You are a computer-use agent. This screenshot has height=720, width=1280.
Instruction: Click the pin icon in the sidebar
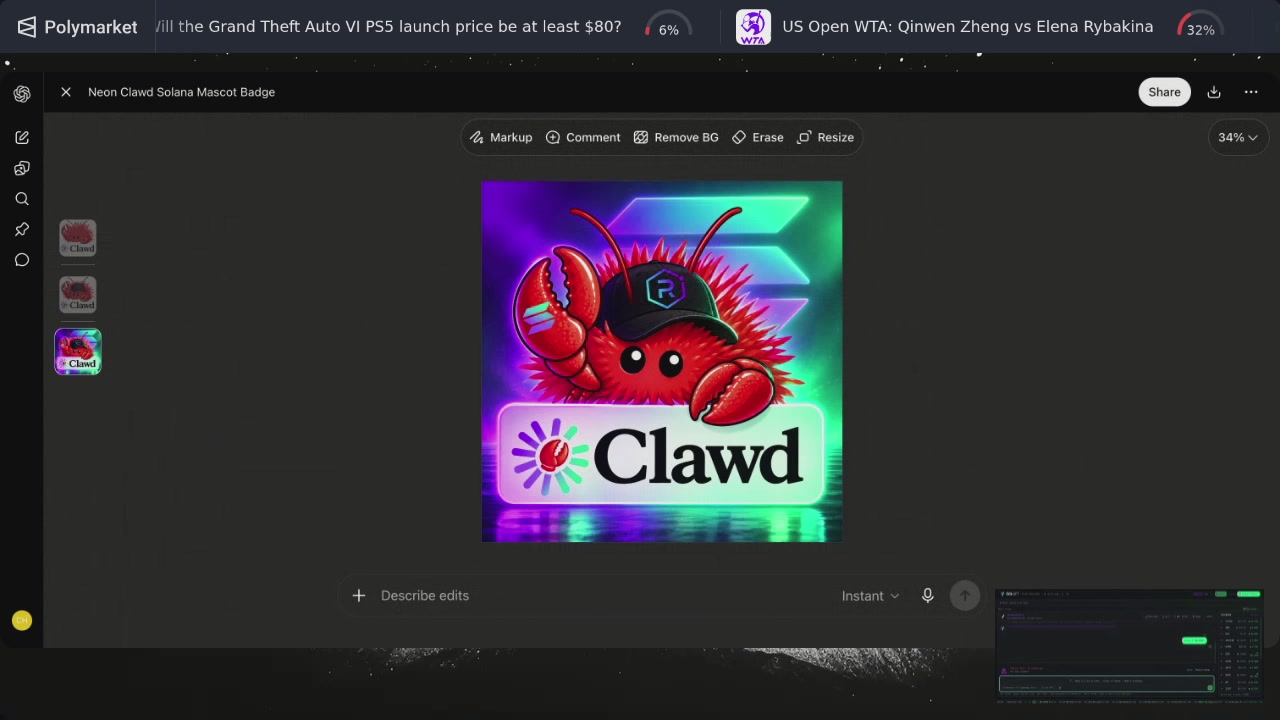22,229
